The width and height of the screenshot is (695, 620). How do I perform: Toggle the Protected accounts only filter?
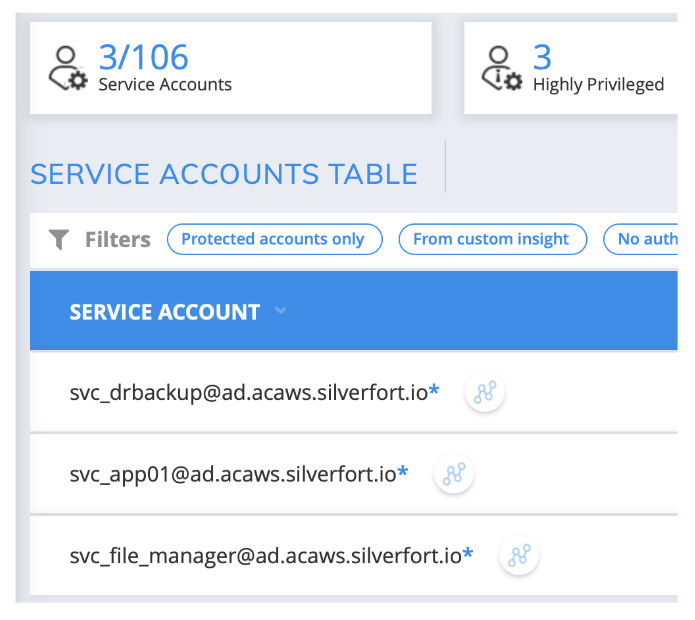(274, 239)
